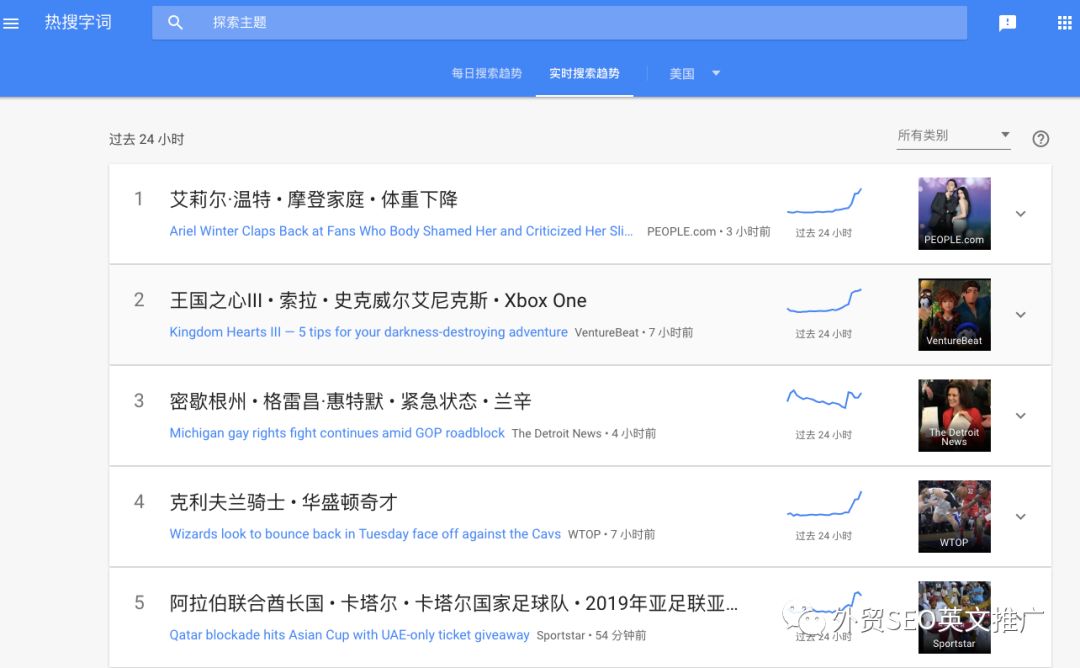Open the 美国 country dropdown
Viewport: 1080px width, 668px height.
pyautogui.click(x=694, y=74)
